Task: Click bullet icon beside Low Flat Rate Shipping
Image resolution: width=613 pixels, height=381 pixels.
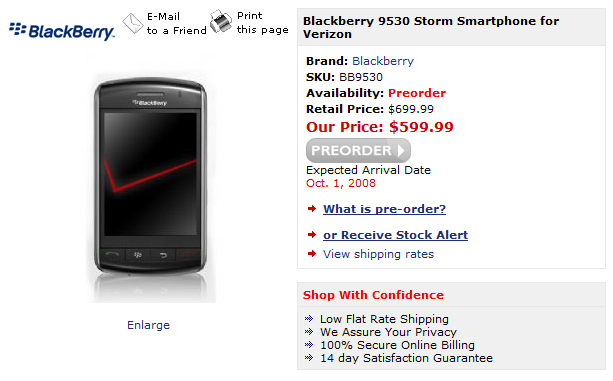Action: click(309, 319)
